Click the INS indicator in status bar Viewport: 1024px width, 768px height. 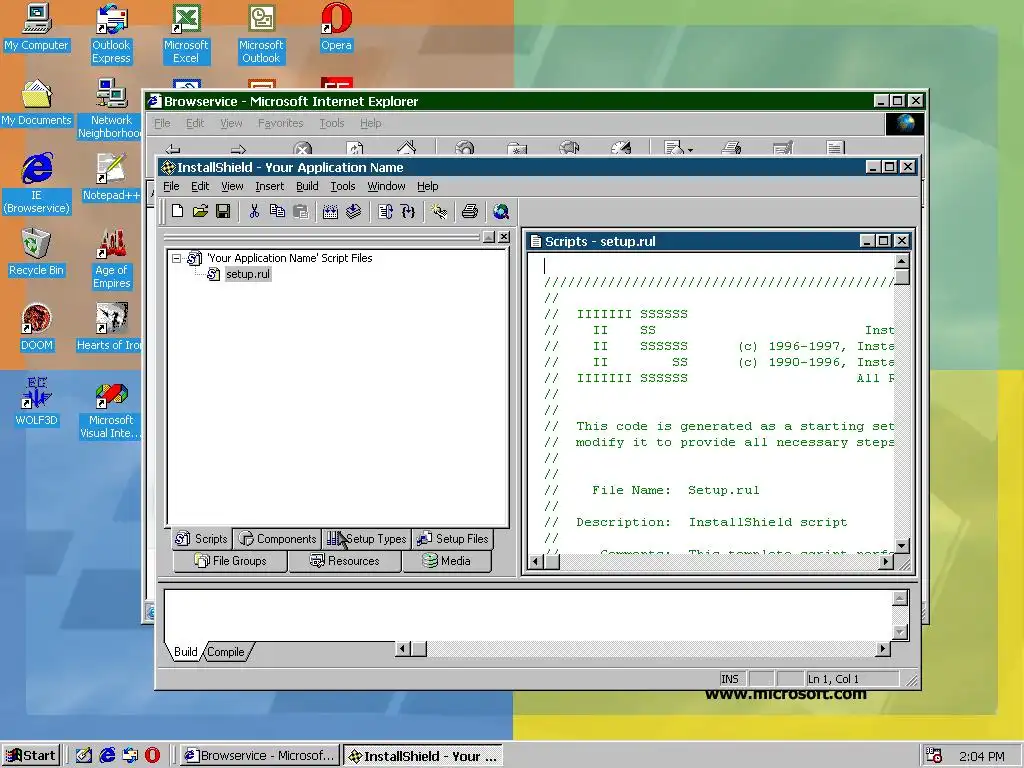pyautogui.click(x=730, y=679)
